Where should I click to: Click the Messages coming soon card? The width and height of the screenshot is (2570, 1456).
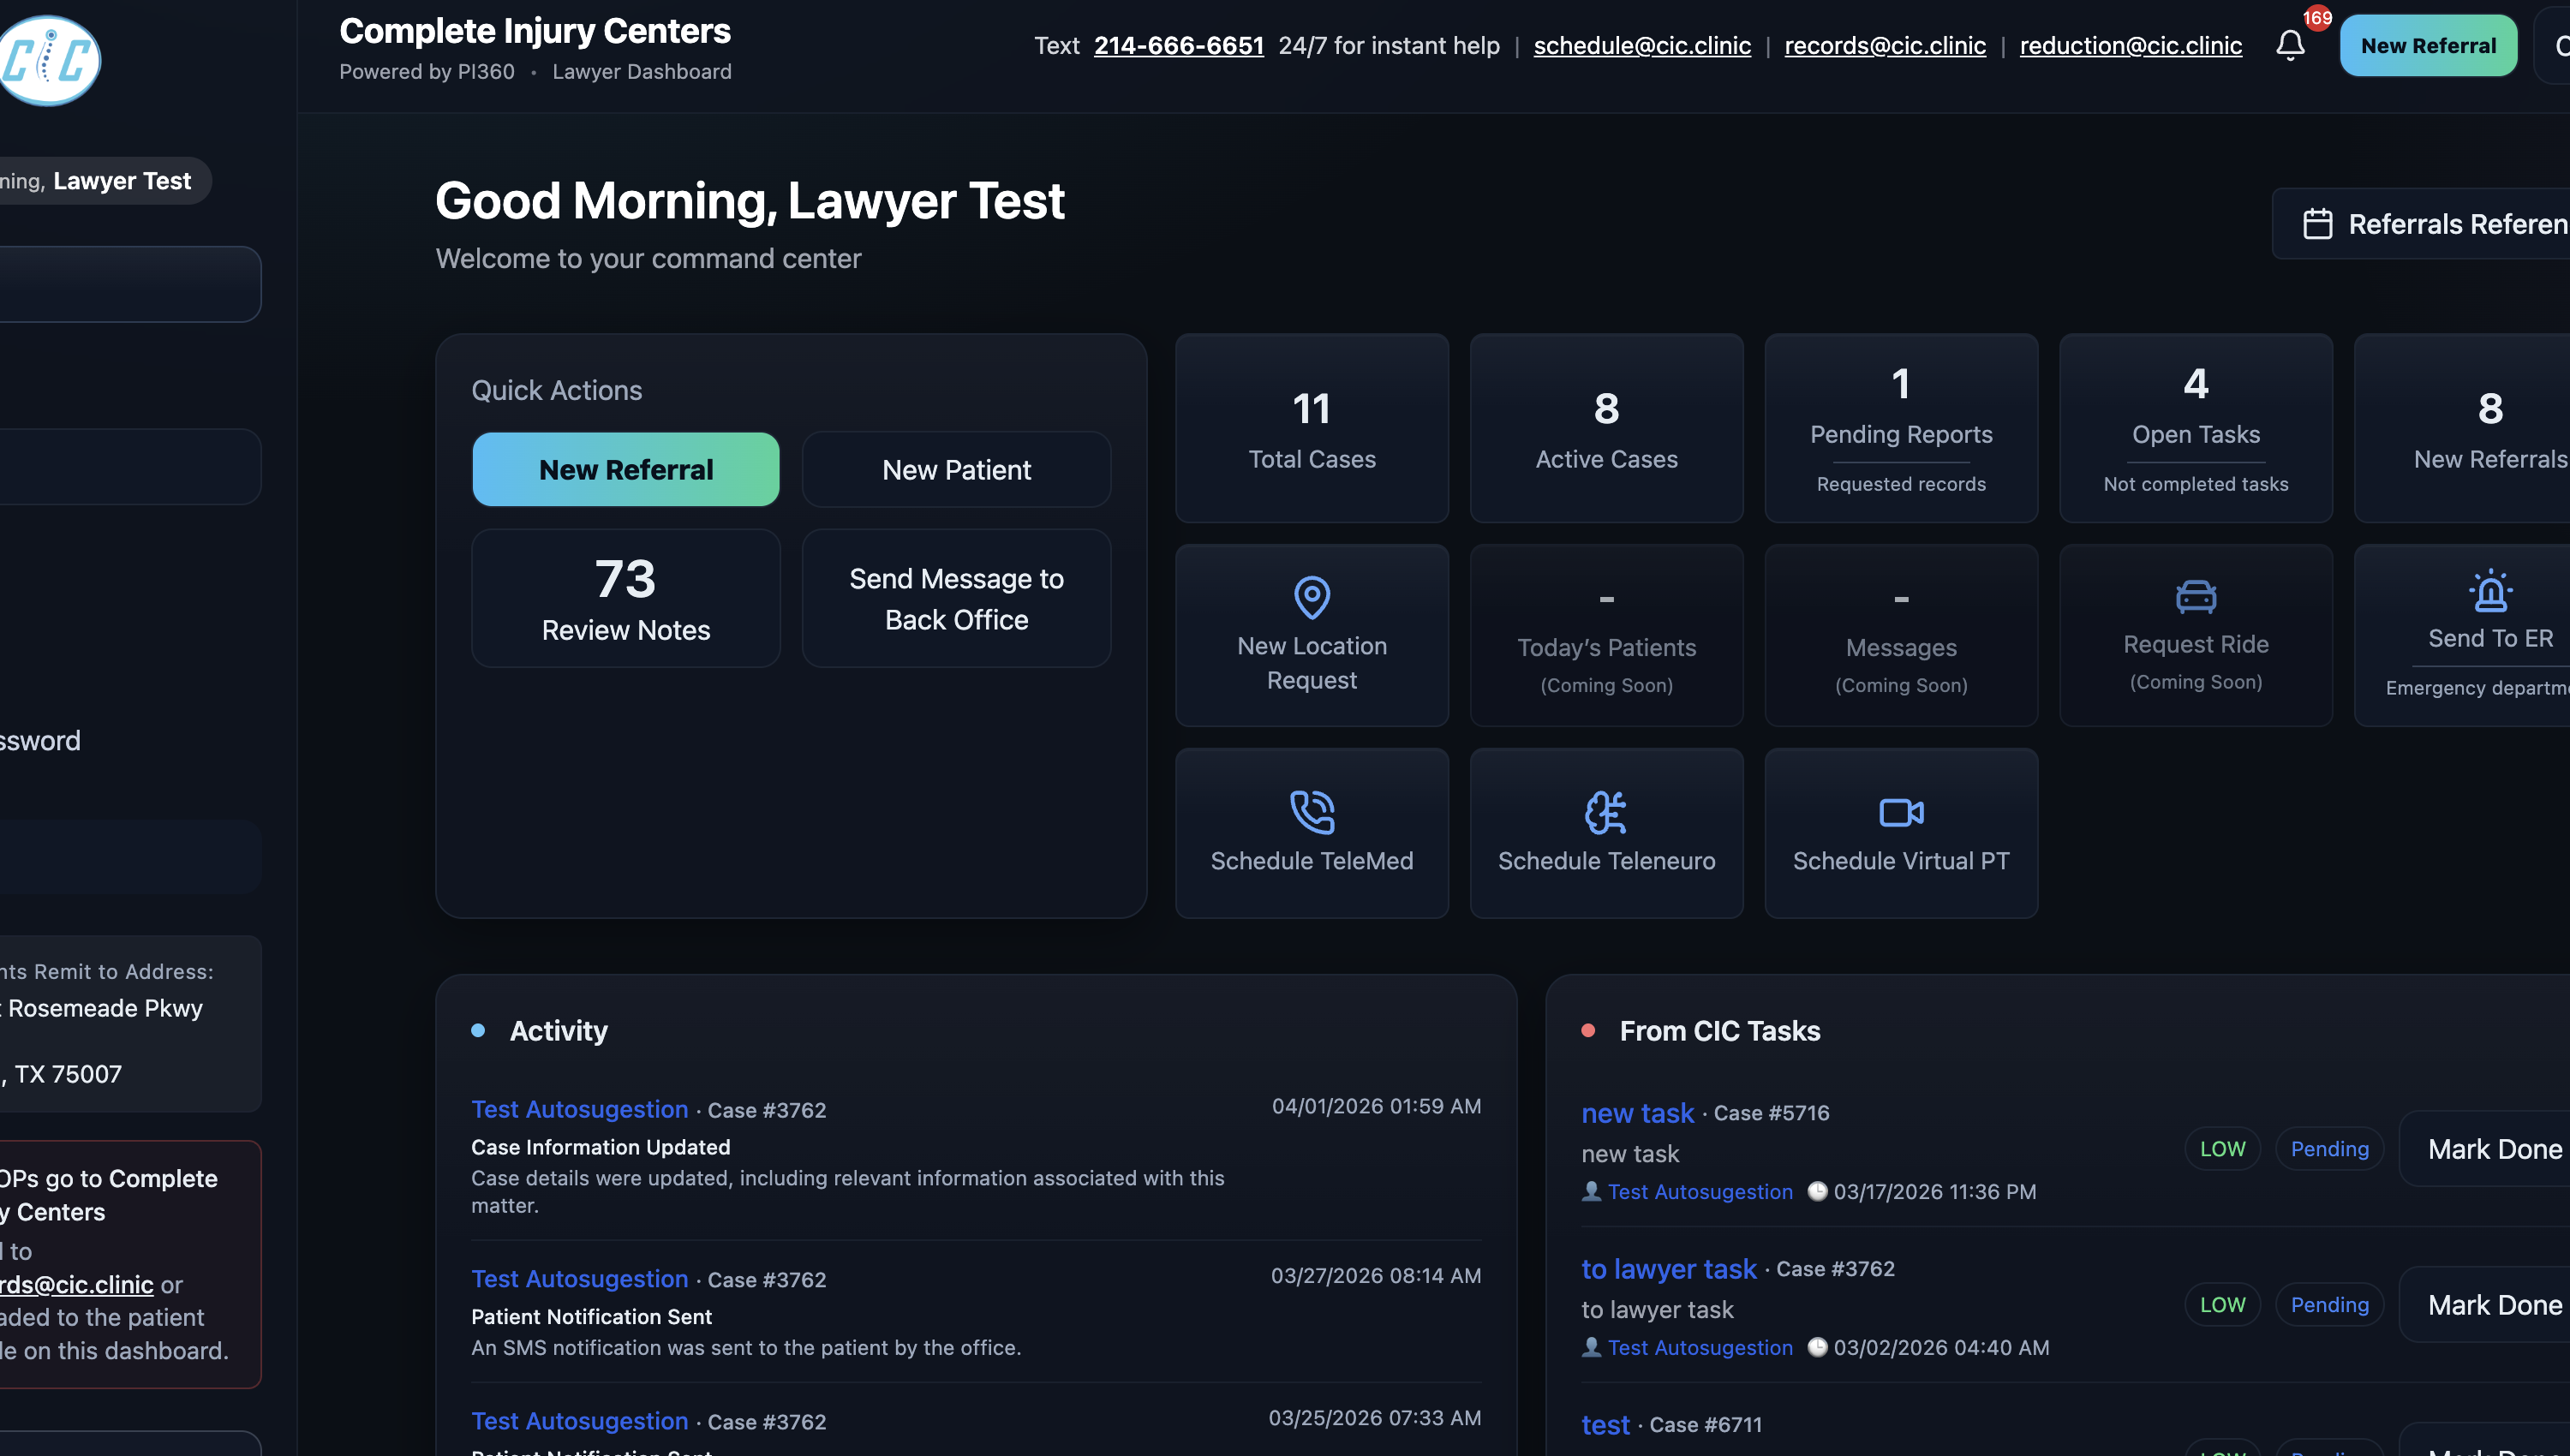[x=1901, y=635]
